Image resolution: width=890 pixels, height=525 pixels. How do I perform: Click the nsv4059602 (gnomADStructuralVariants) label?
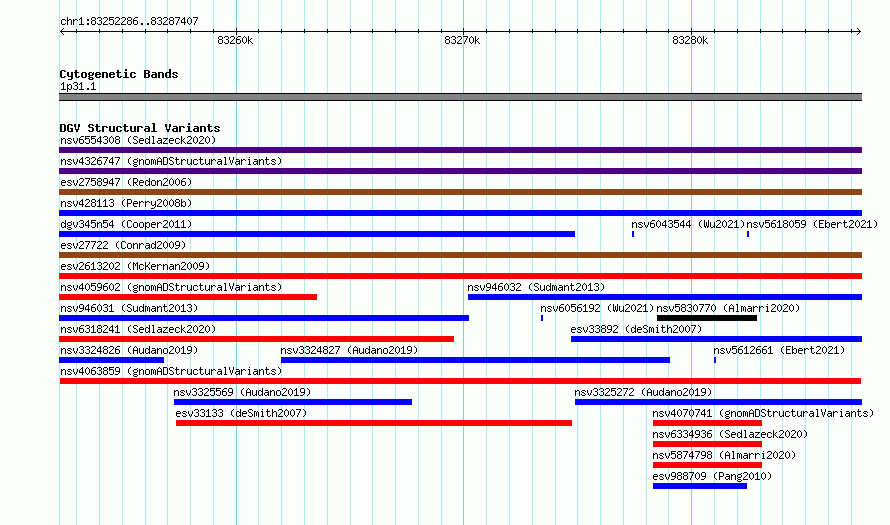coord(171,287)
